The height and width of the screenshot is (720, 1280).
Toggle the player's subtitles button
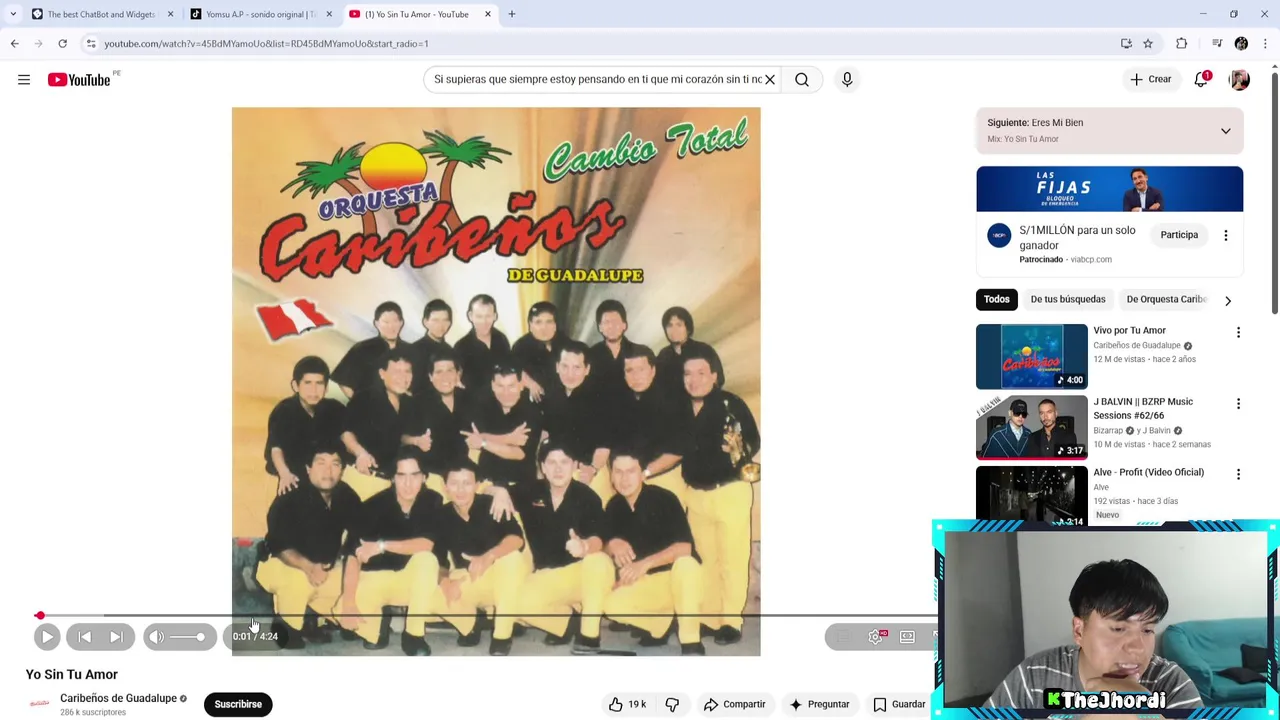point(844,637)
